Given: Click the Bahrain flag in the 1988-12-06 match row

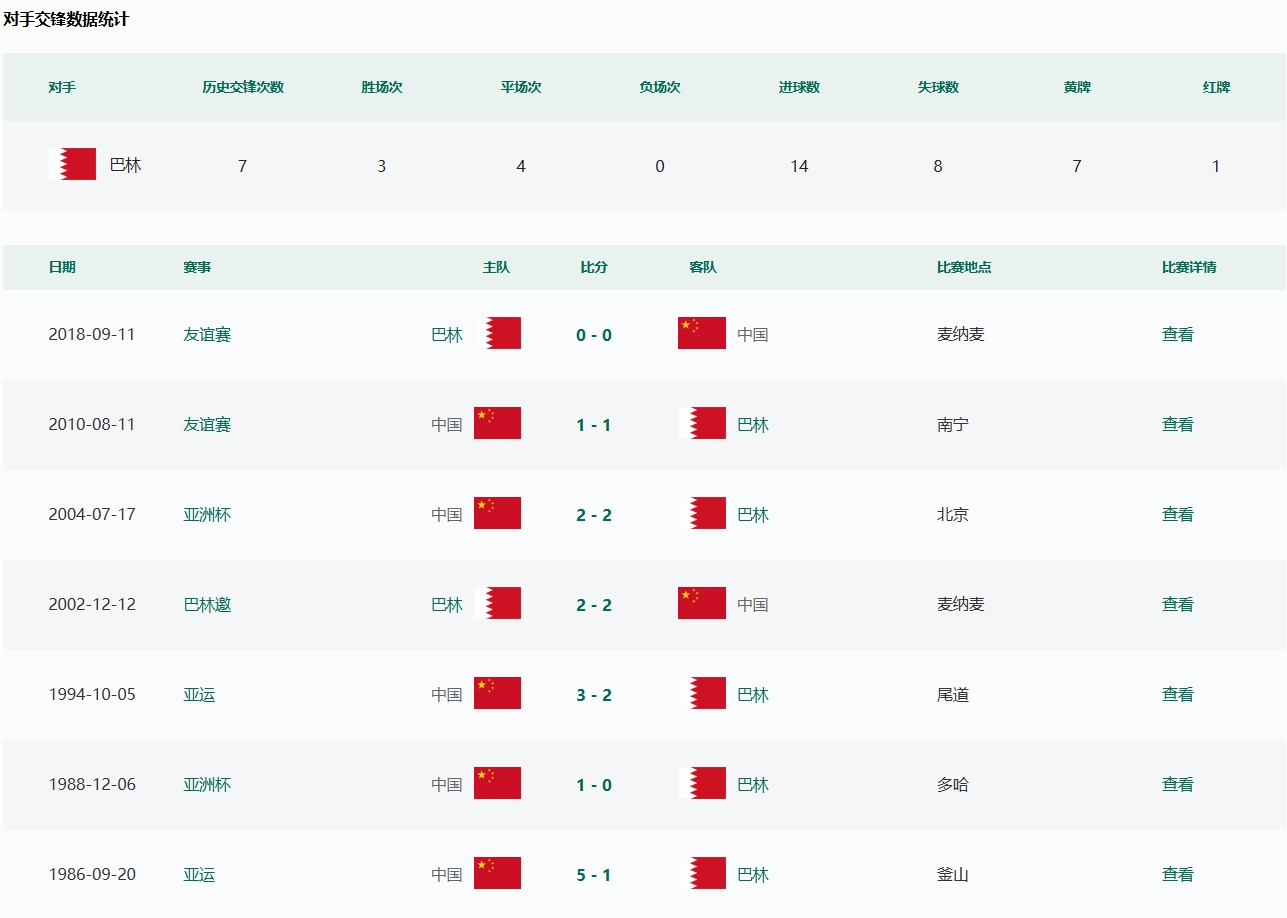Looking at the screenshot, I should click(x=702, y=783).
